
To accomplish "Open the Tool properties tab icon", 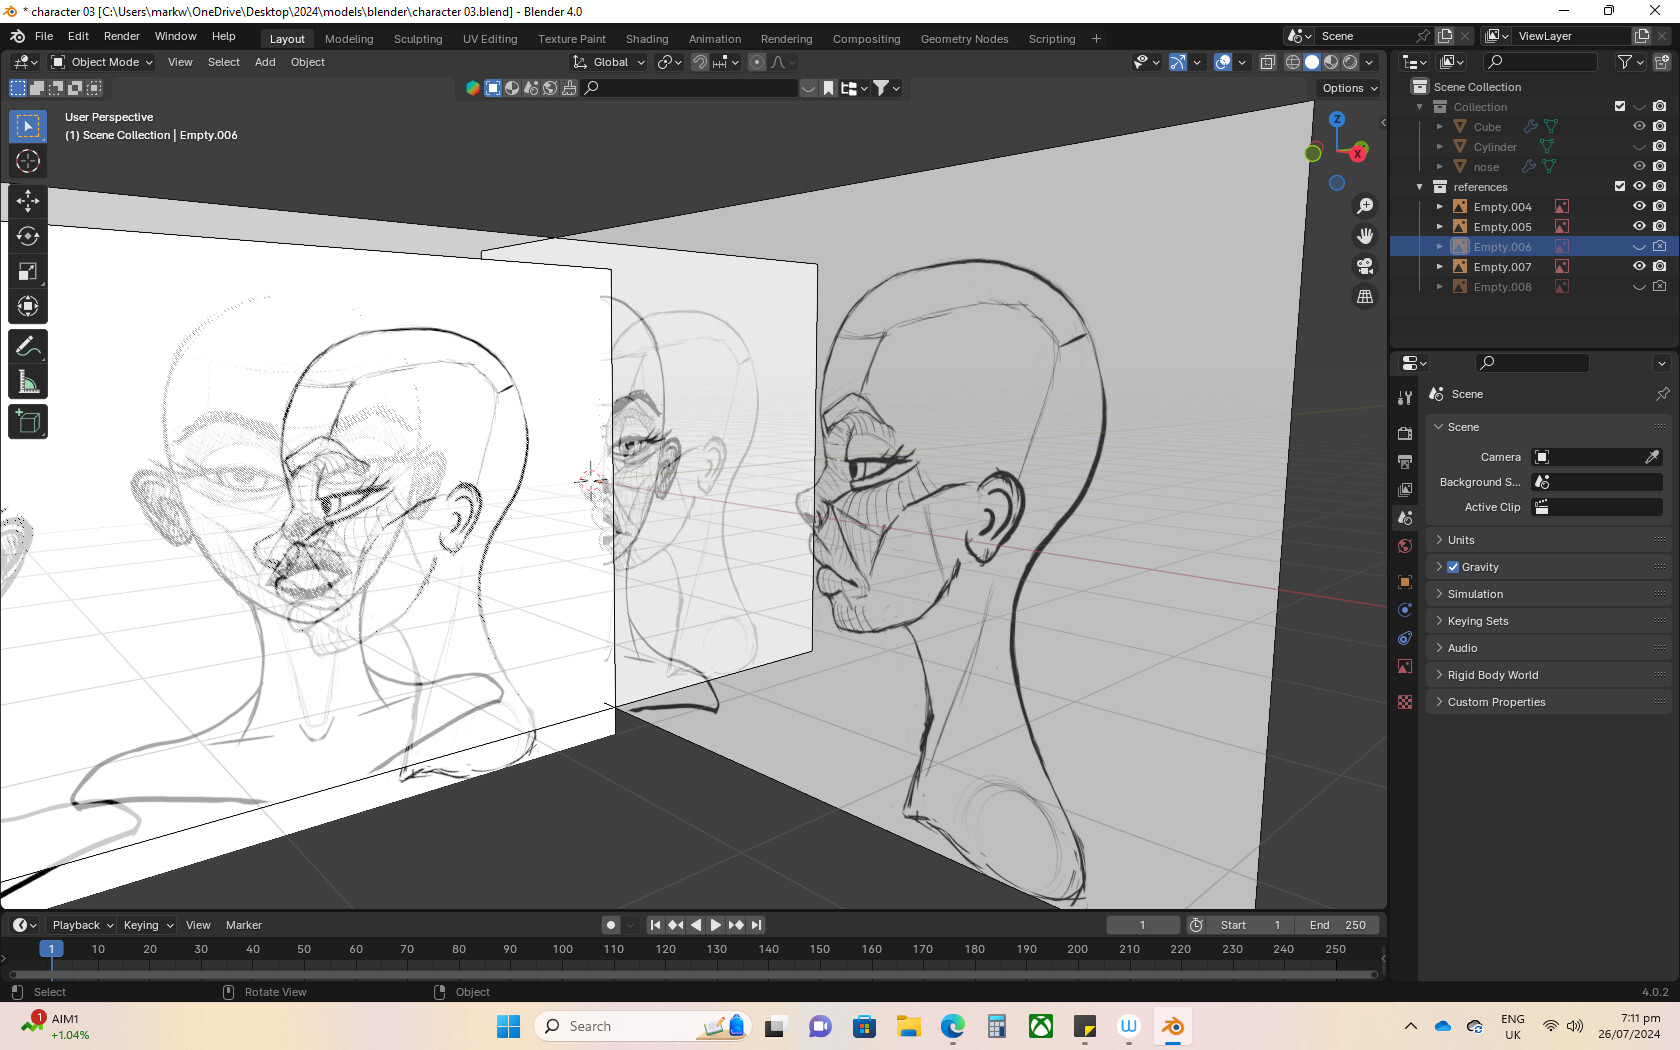I will (x=1405, y=398).
